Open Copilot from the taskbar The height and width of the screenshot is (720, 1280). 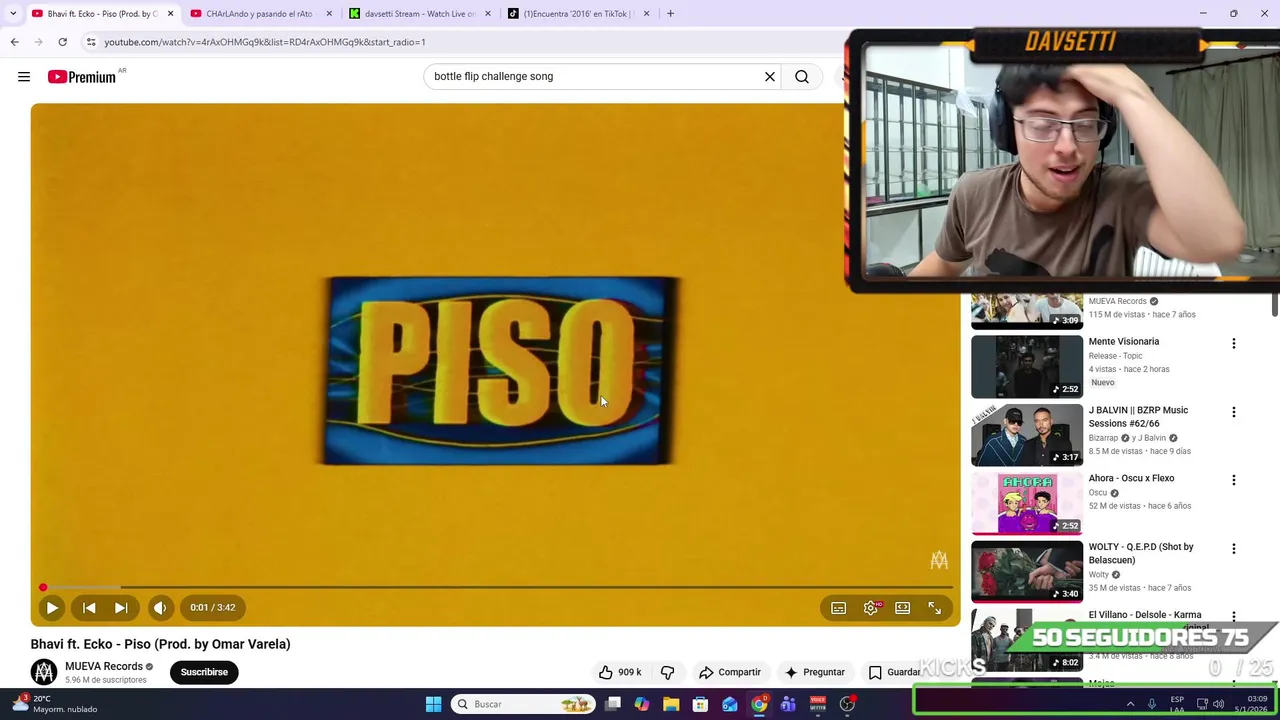642,704
